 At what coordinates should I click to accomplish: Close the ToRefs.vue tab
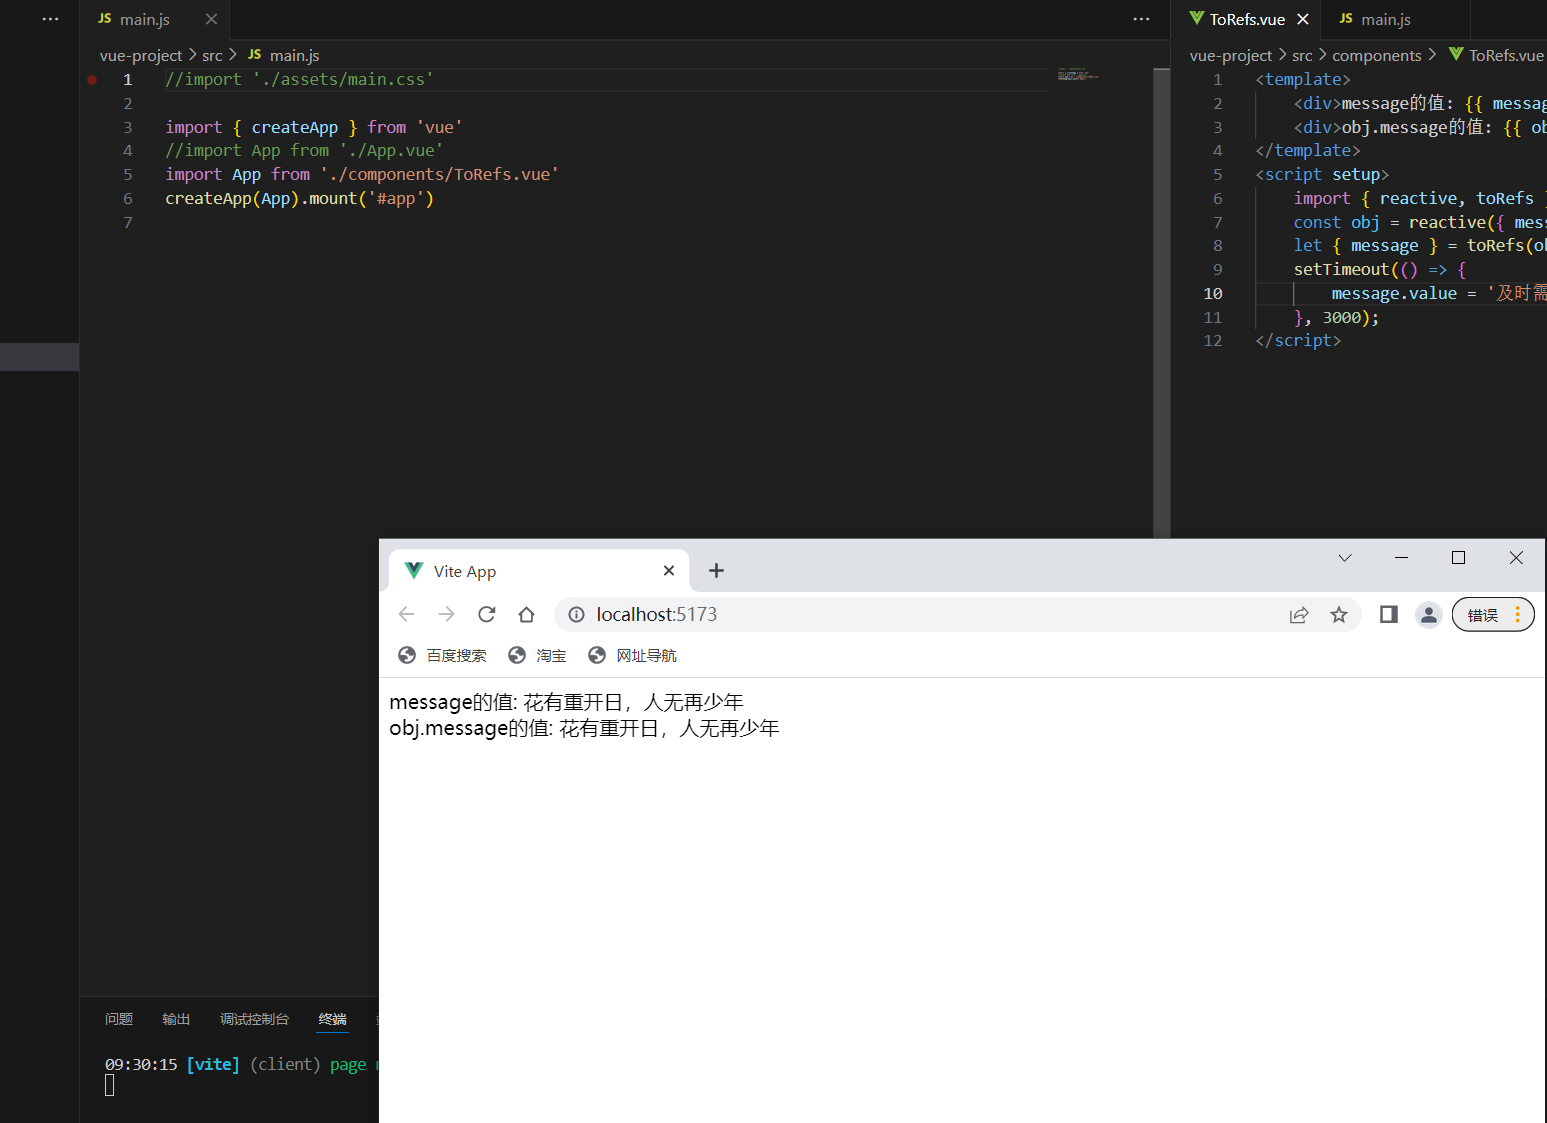[x=1303, y=19]
